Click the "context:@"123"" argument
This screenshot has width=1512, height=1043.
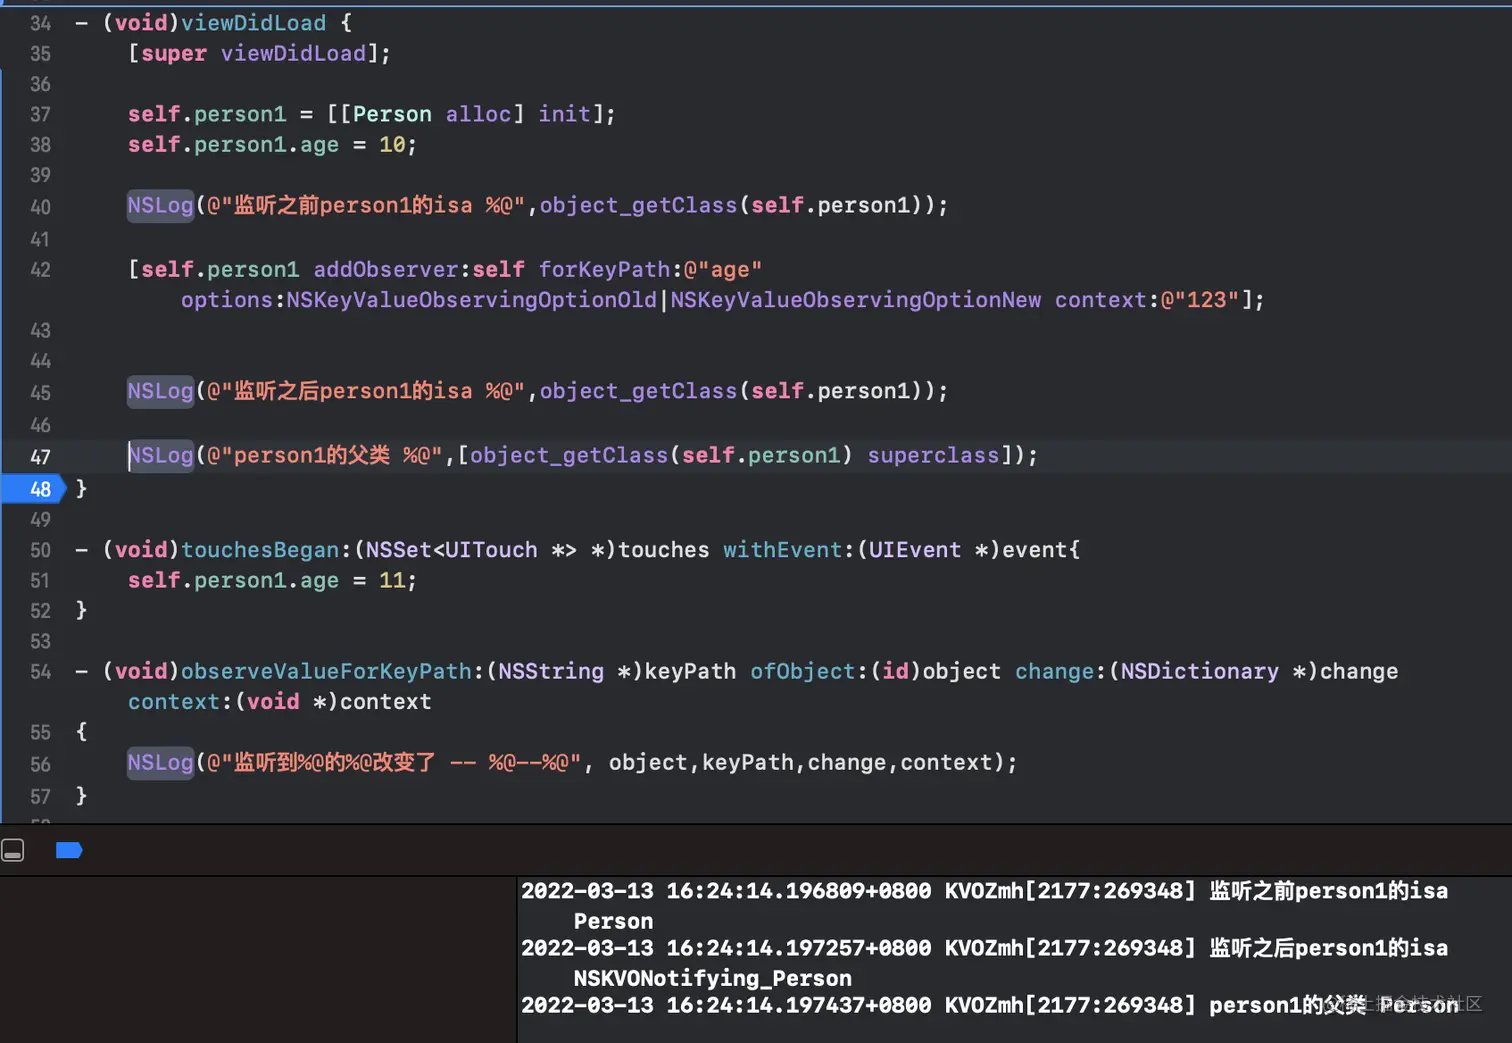tap(1147, 300)
